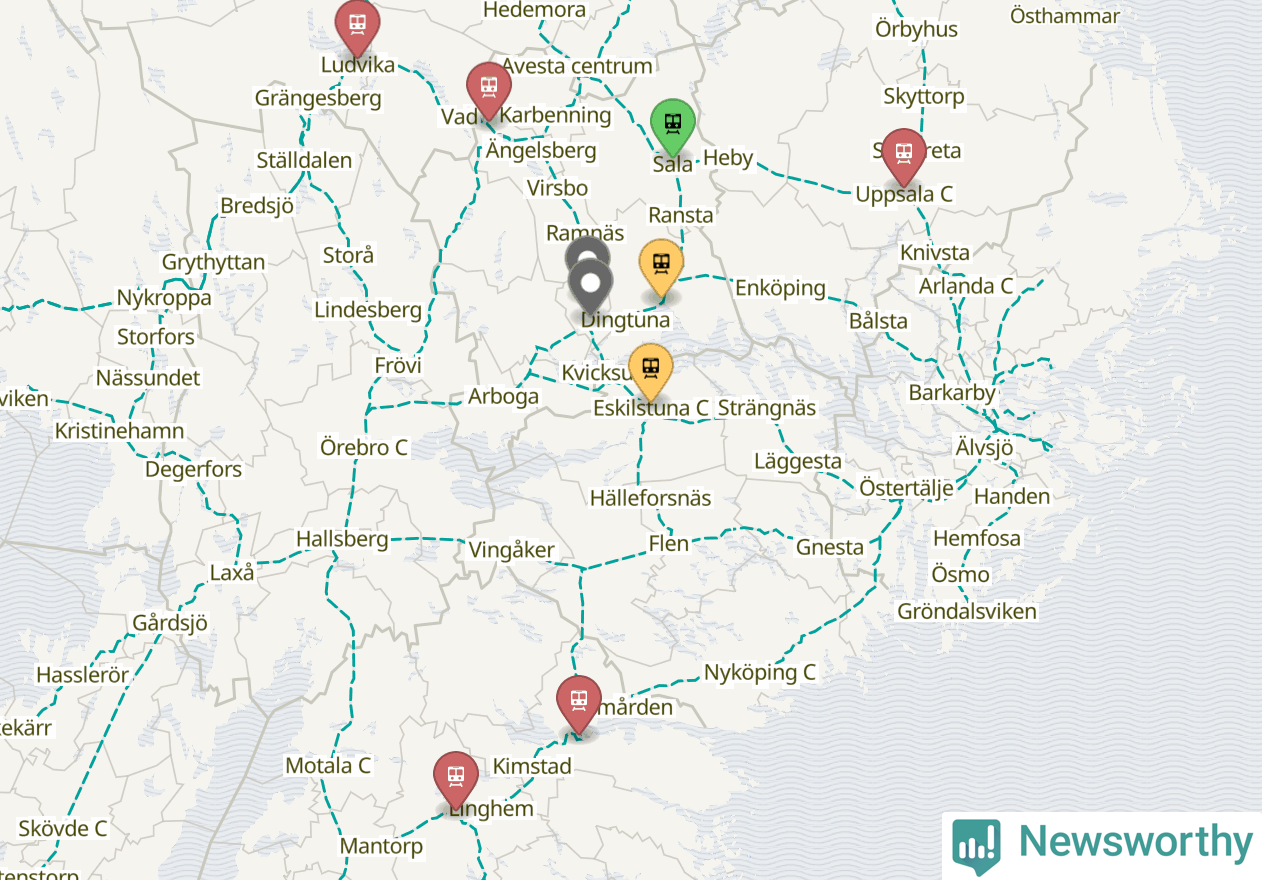Select the yellow train marker above Dingtuna
The image size is (1262, 880).
[x=661, y=267]
